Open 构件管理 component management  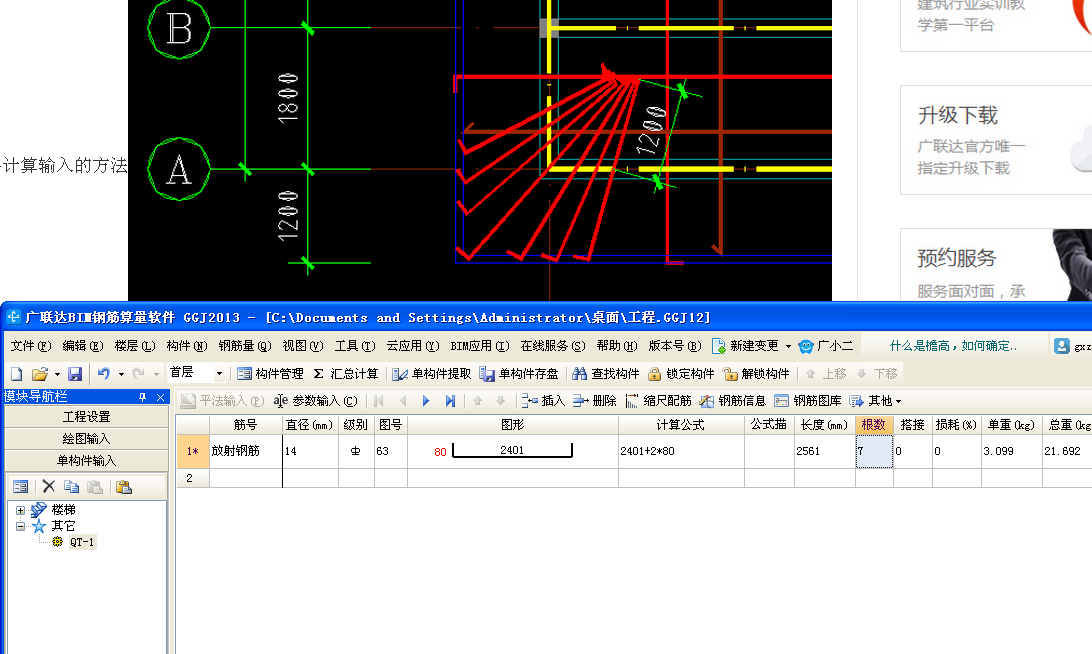[x=270, y=374]
